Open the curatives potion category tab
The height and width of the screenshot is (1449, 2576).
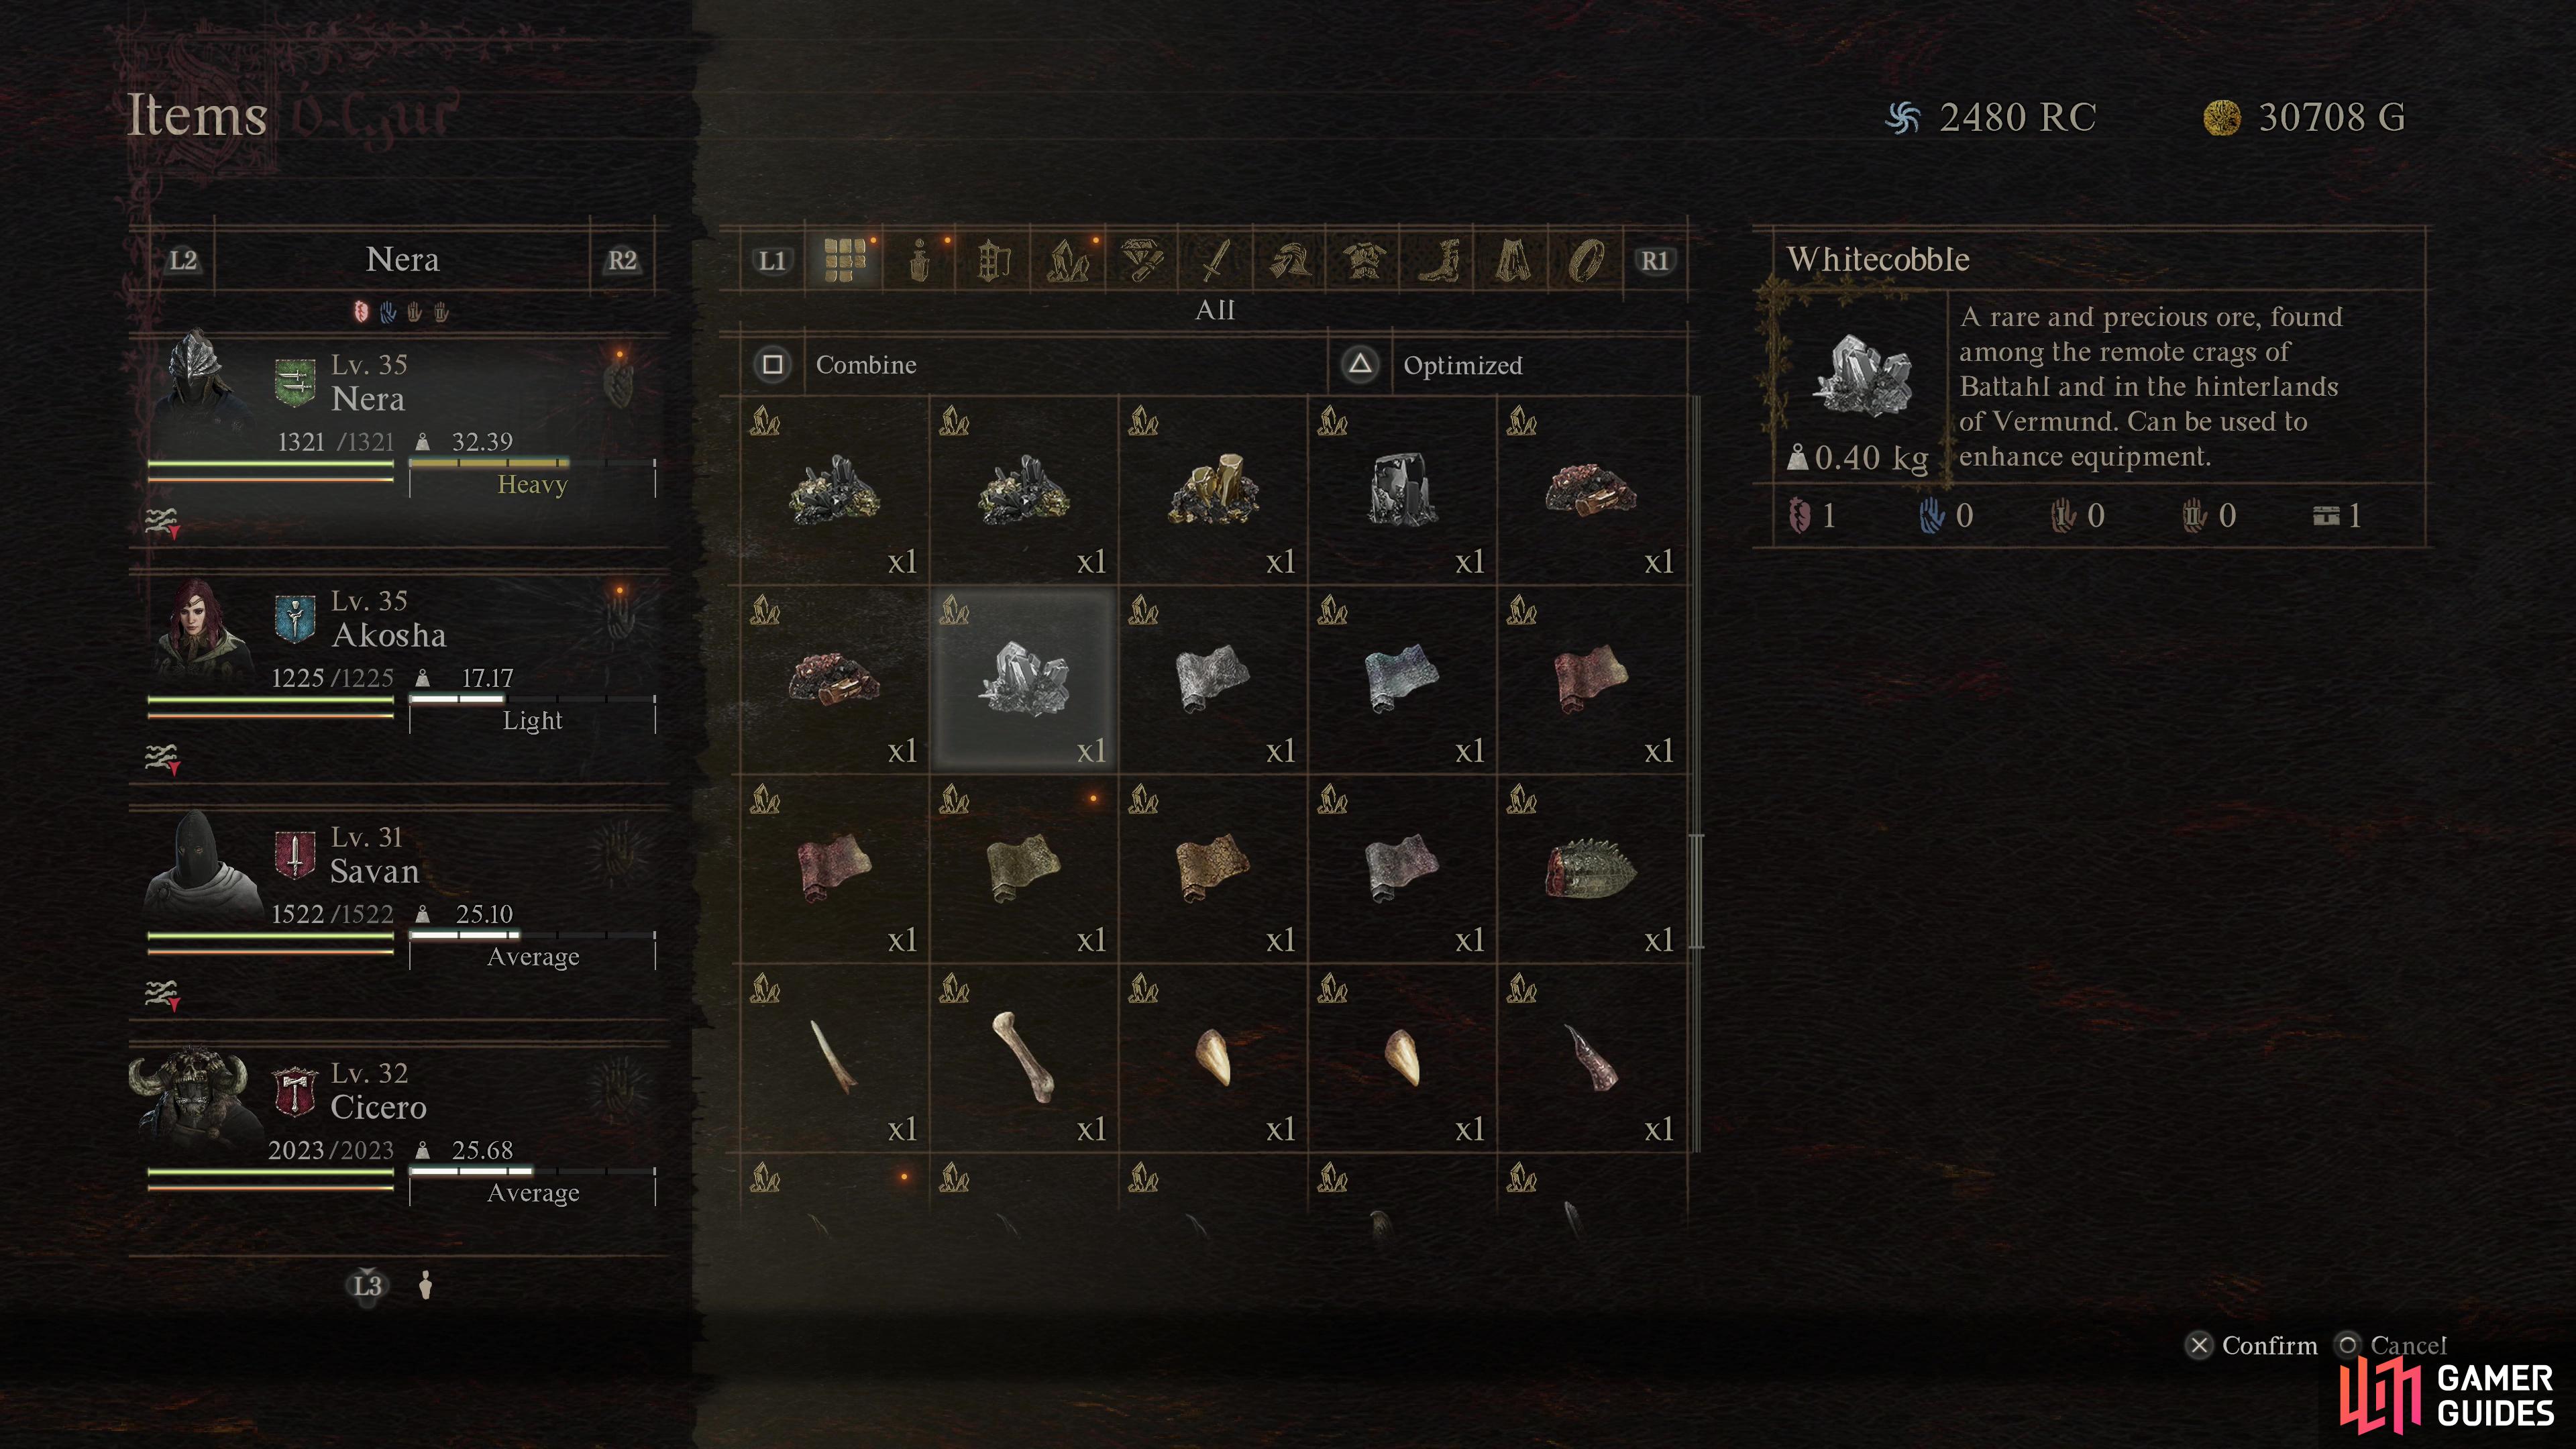click(x=920, y=260)
